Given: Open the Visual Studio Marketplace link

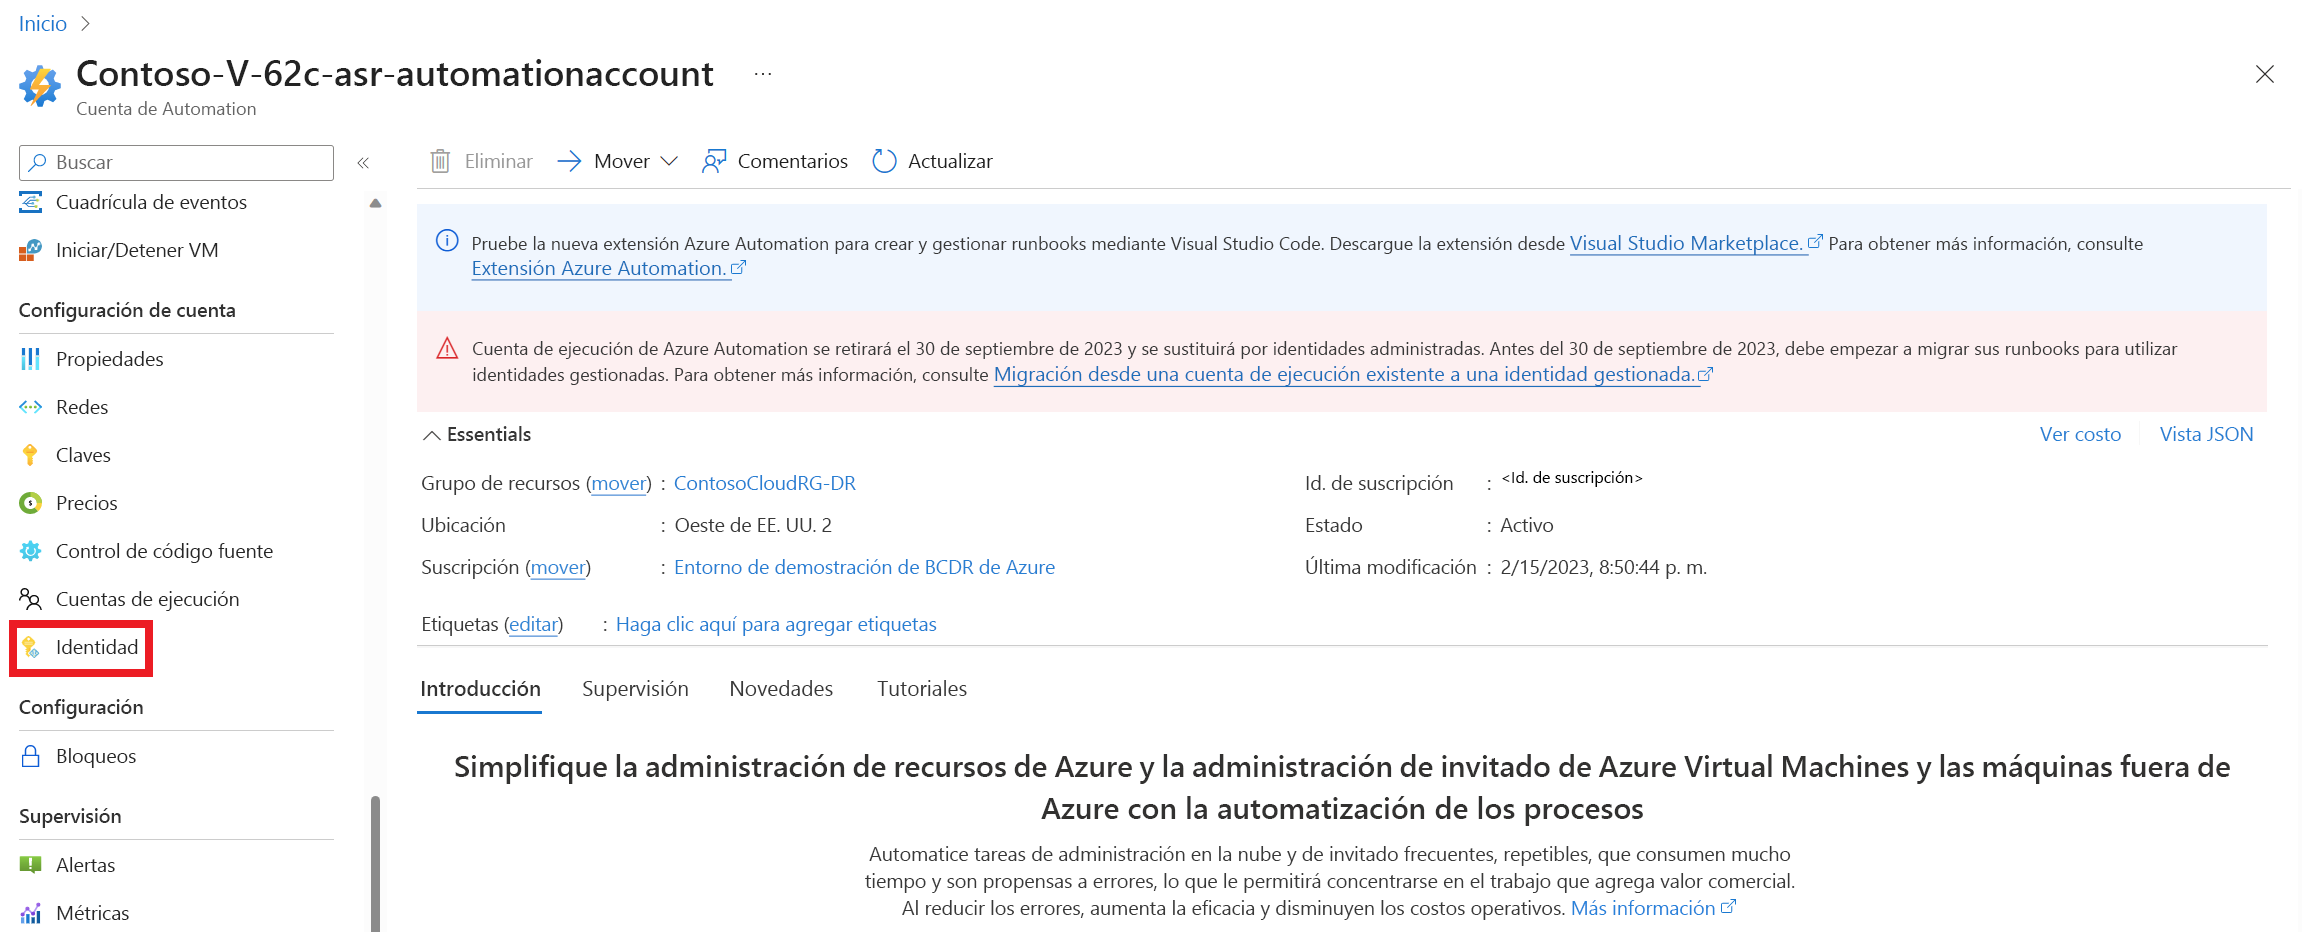Looking at the screenshot, I should tap(1696, 243).
